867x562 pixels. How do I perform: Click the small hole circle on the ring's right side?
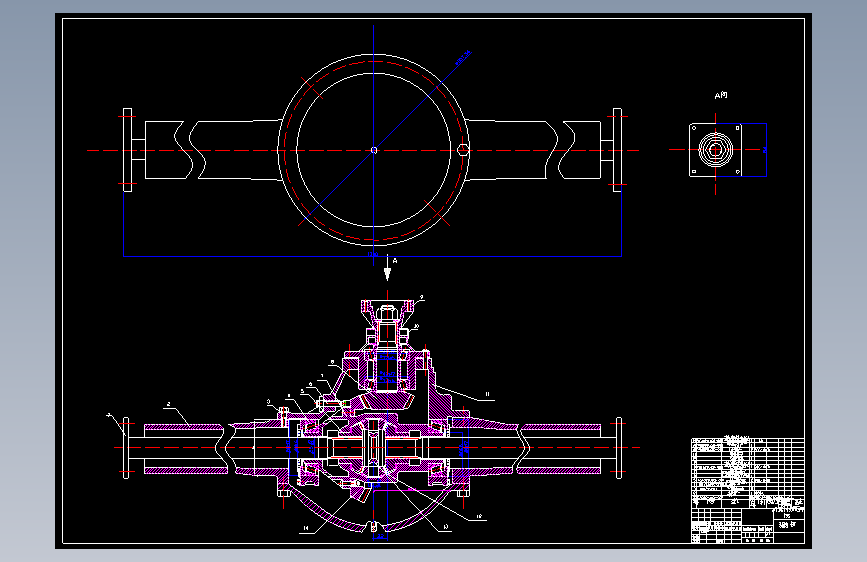(x=463, y=149)
